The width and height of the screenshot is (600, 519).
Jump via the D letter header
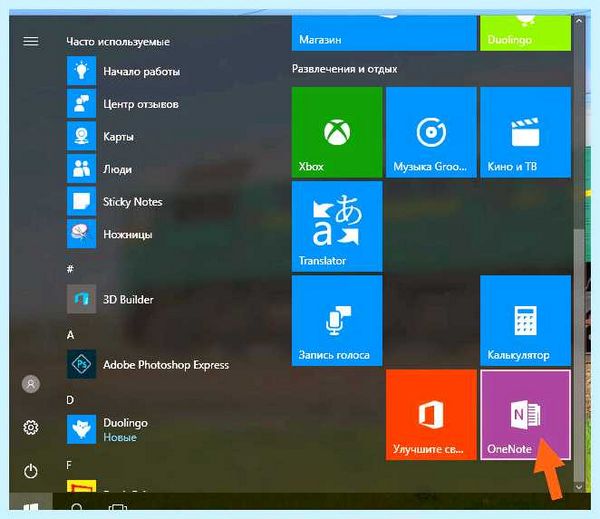(x=70, y=400)
